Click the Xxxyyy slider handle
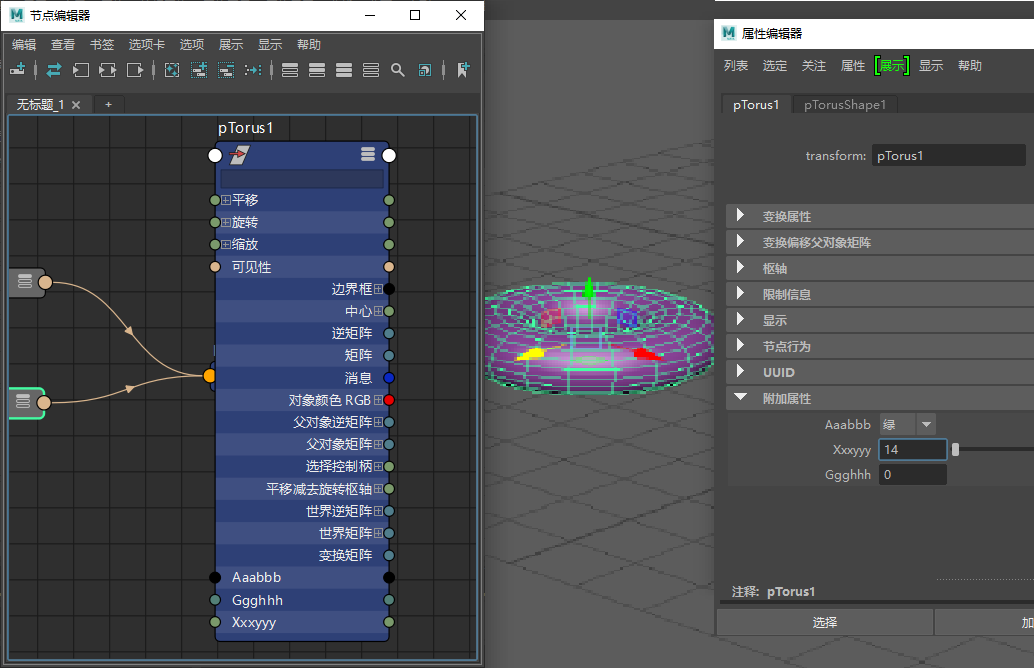 click(955, 450)
